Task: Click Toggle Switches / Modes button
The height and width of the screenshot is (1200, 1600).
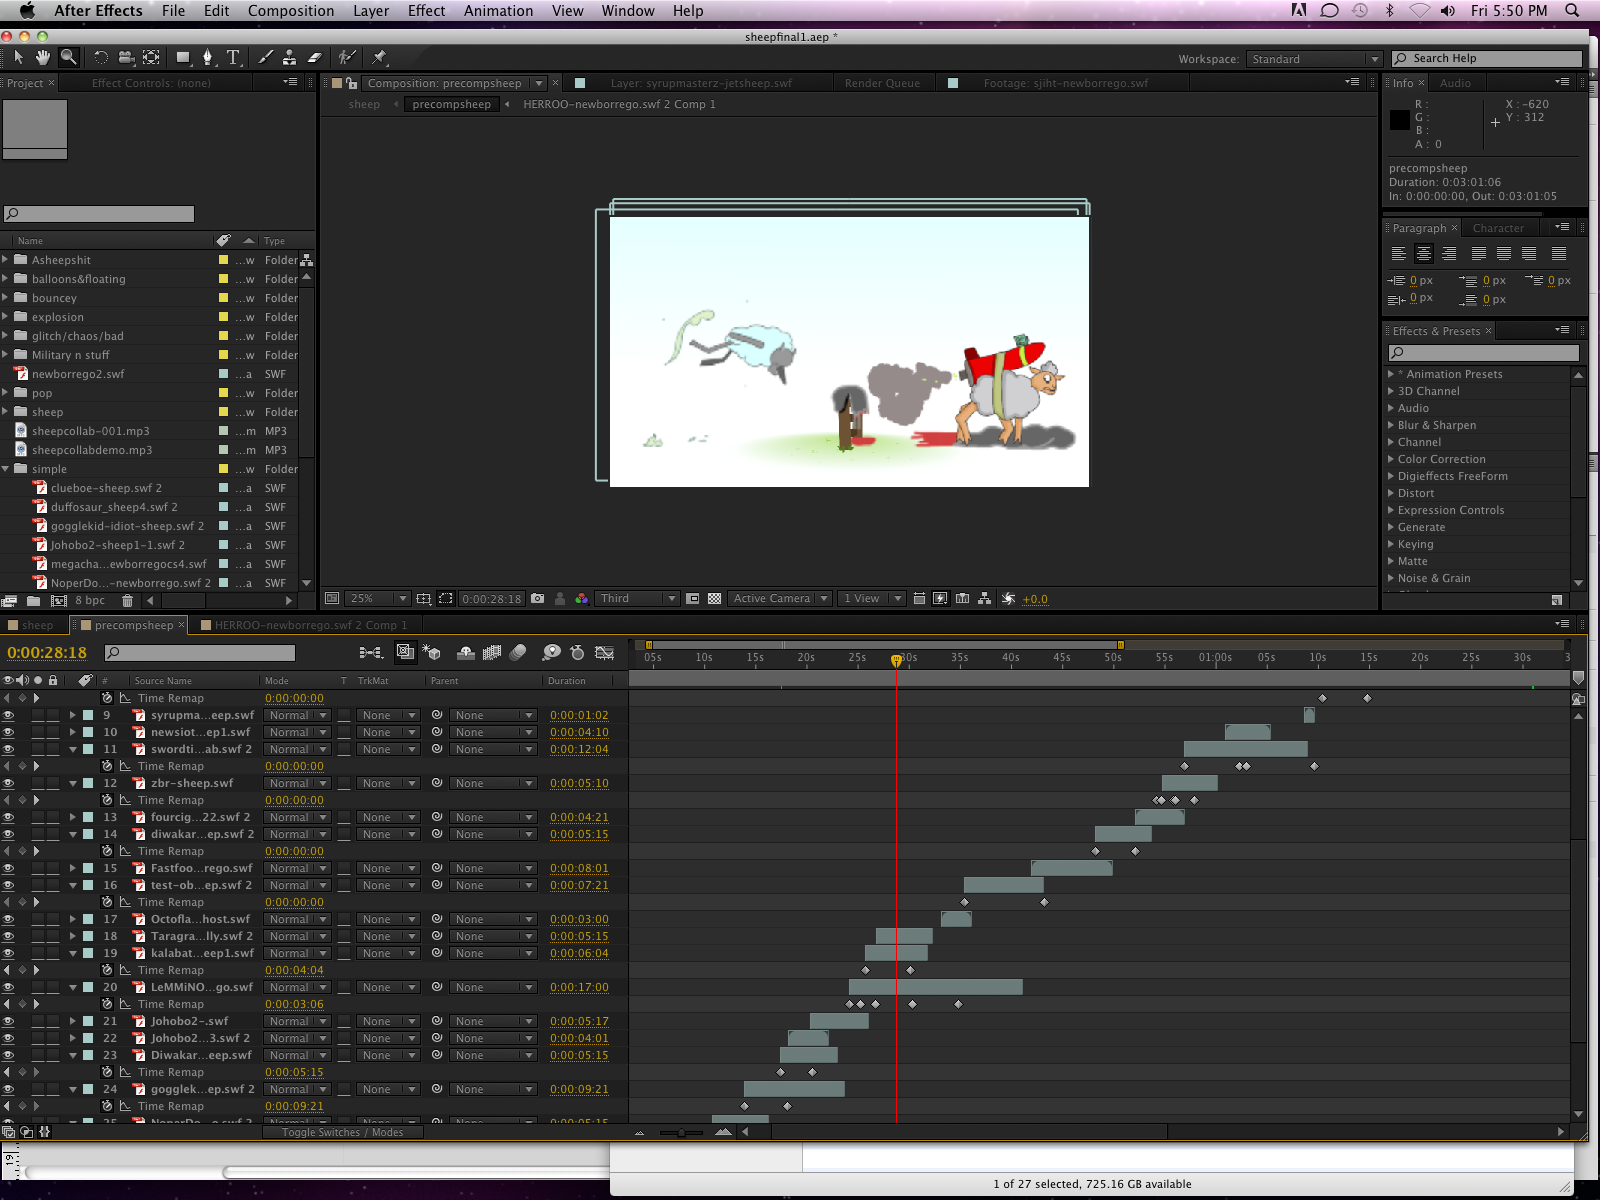Action: coord(342,1133)
